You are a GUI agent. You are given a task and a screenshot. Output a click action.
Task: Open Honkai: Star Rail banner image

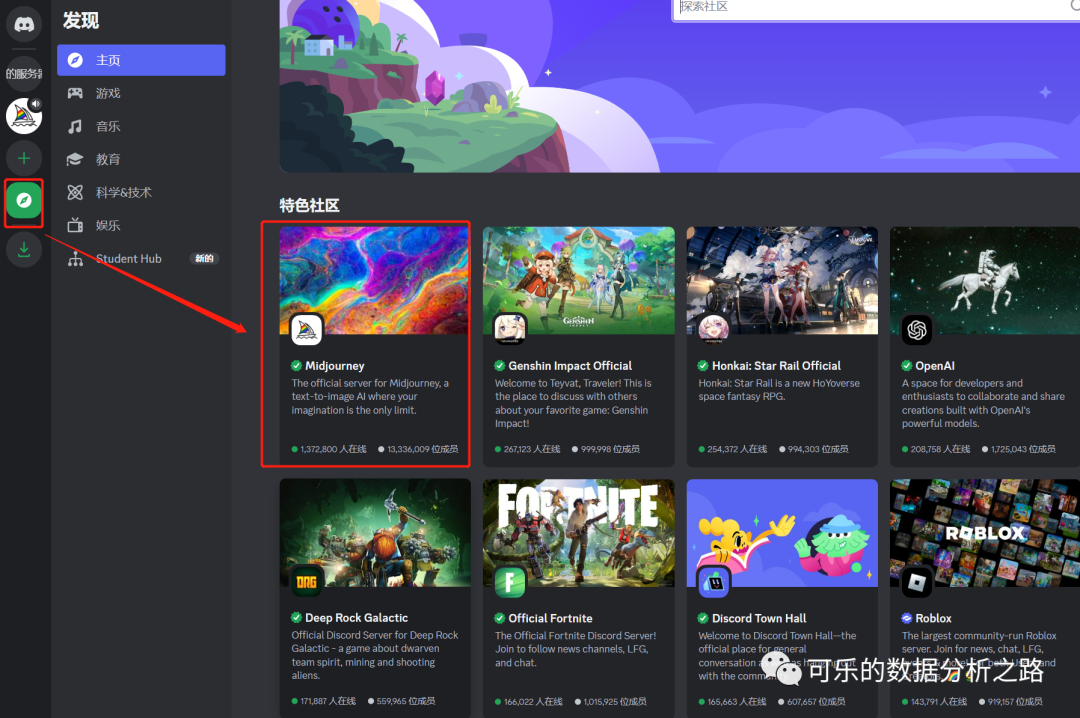[x=782, y=280]
